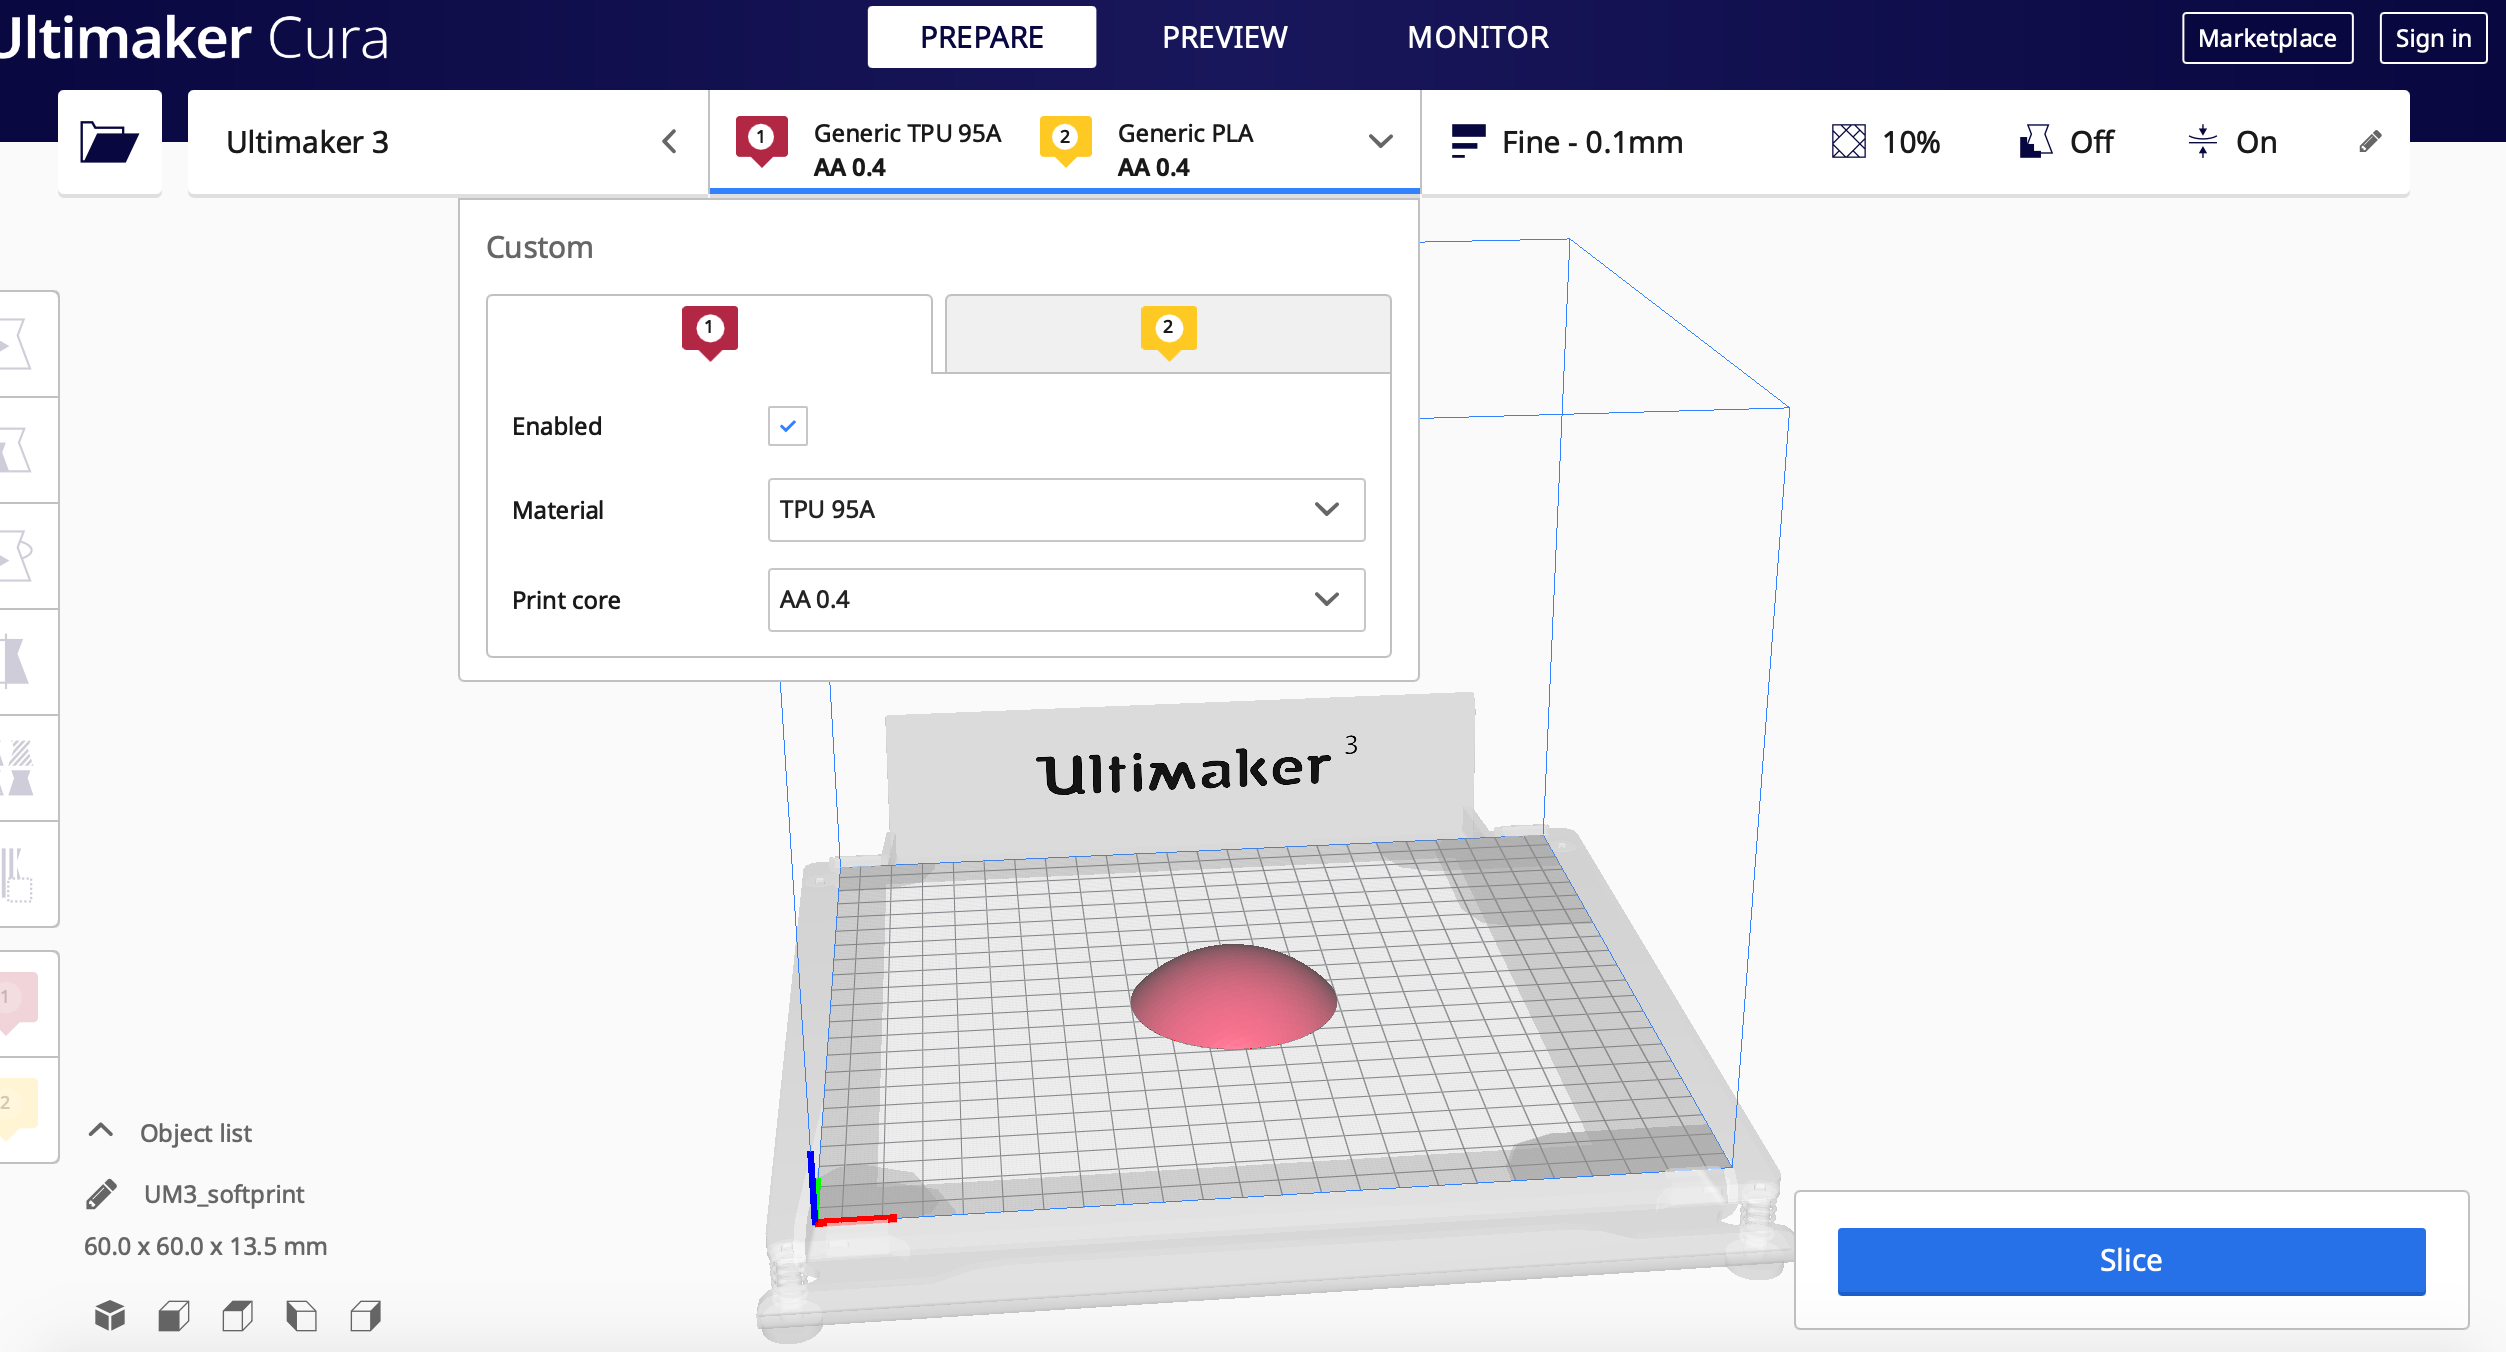Collapse the Ultimaker 3 printer selector arrow
Screen dimensions: 2506x1352
point(670,142)
